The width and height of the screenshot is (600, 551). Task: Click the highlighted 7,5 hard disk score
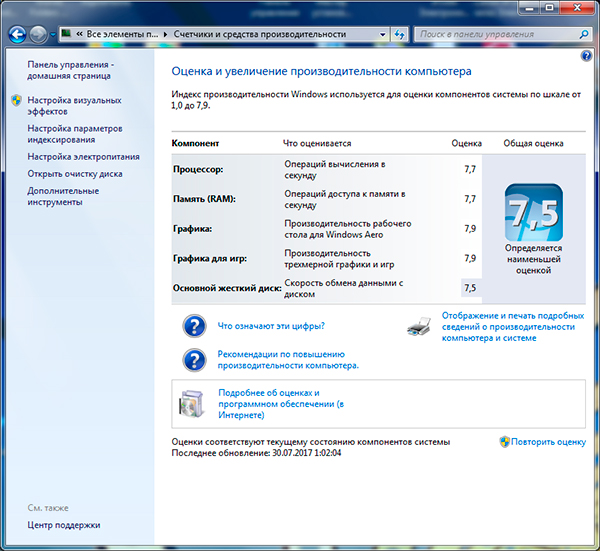(470, 288)
